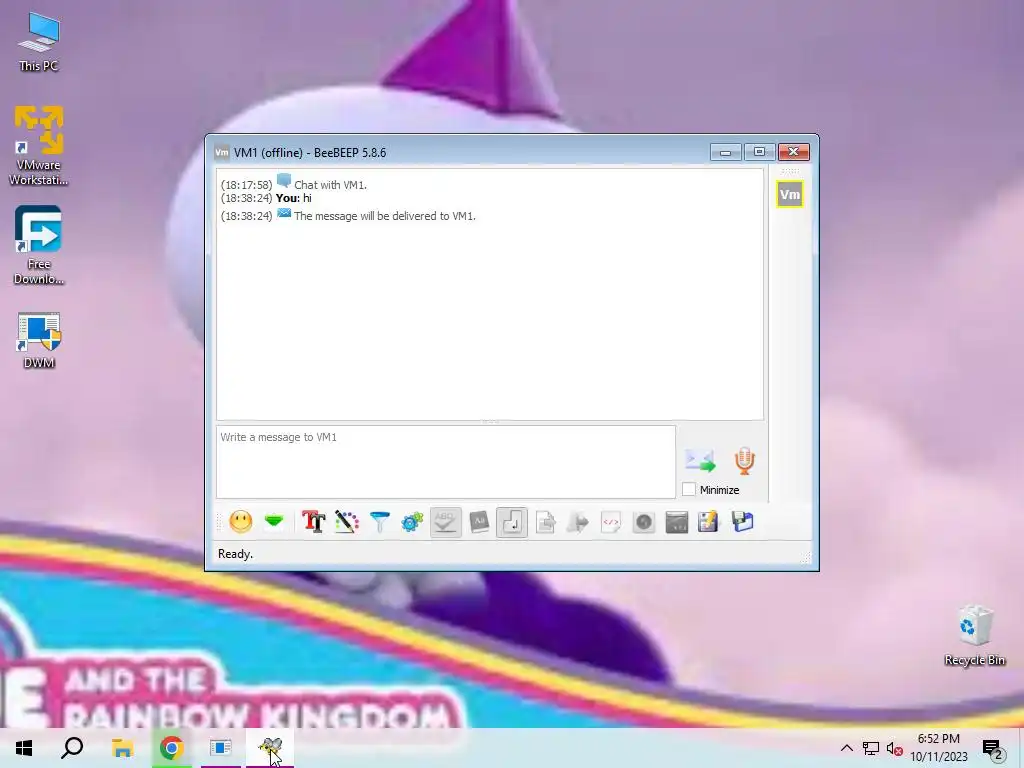The image size is (1024, 768).
Task: Click the window resize grip in the status bar
Action: 806,557
